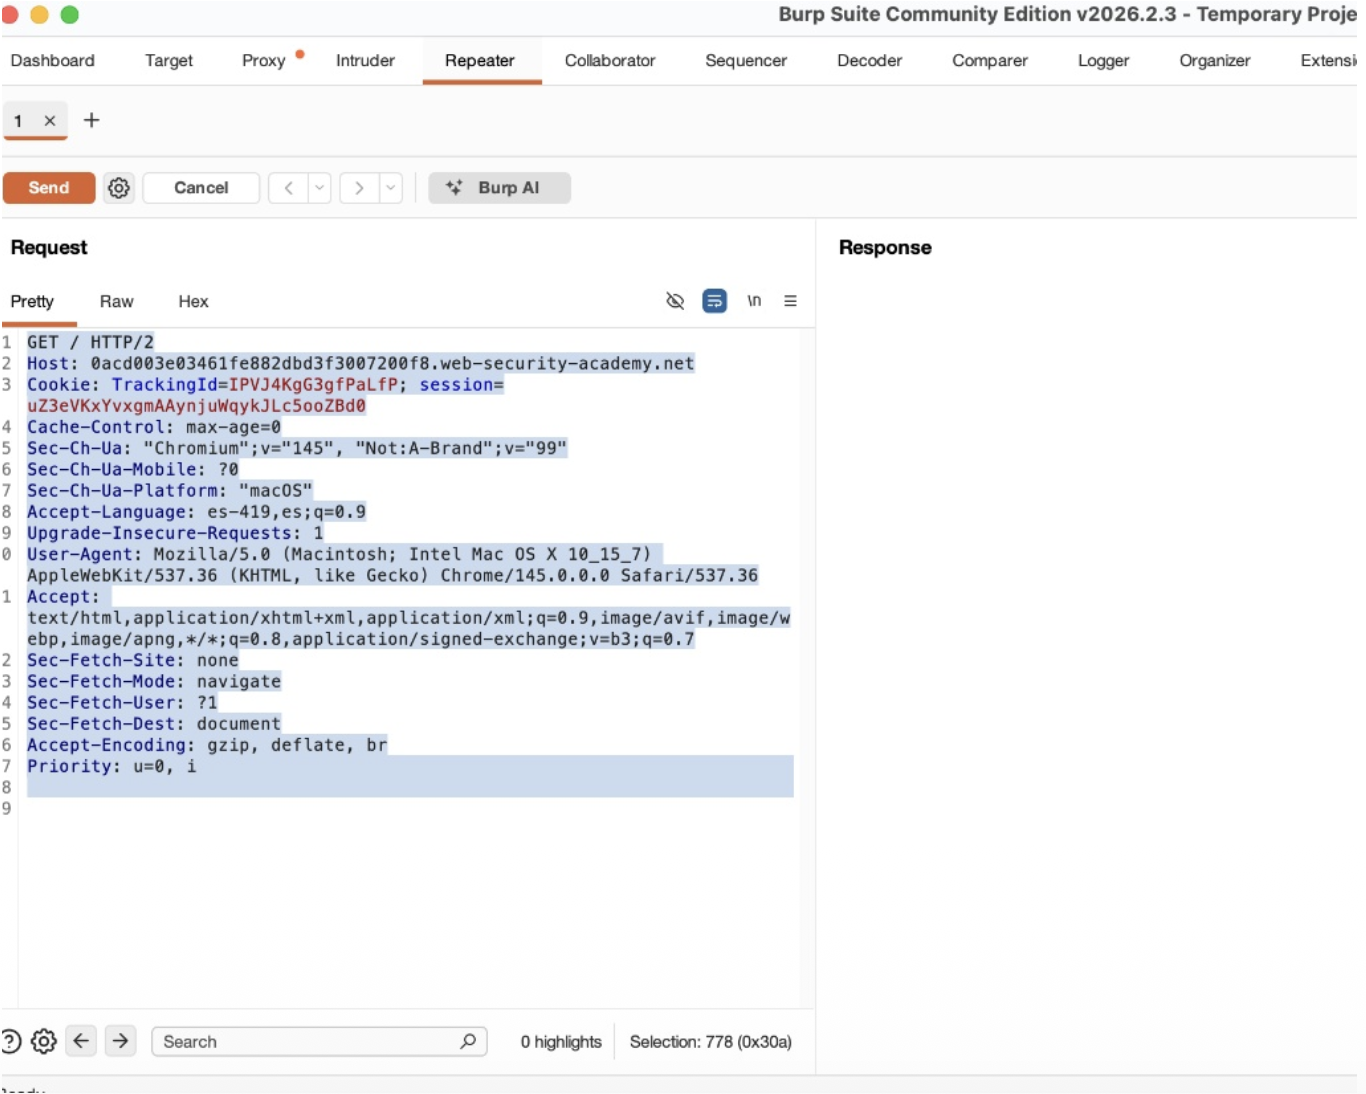Expand the back history dropdown arrow
This screenshot has width=1366, height=1094.
click(x=319, y=188)
